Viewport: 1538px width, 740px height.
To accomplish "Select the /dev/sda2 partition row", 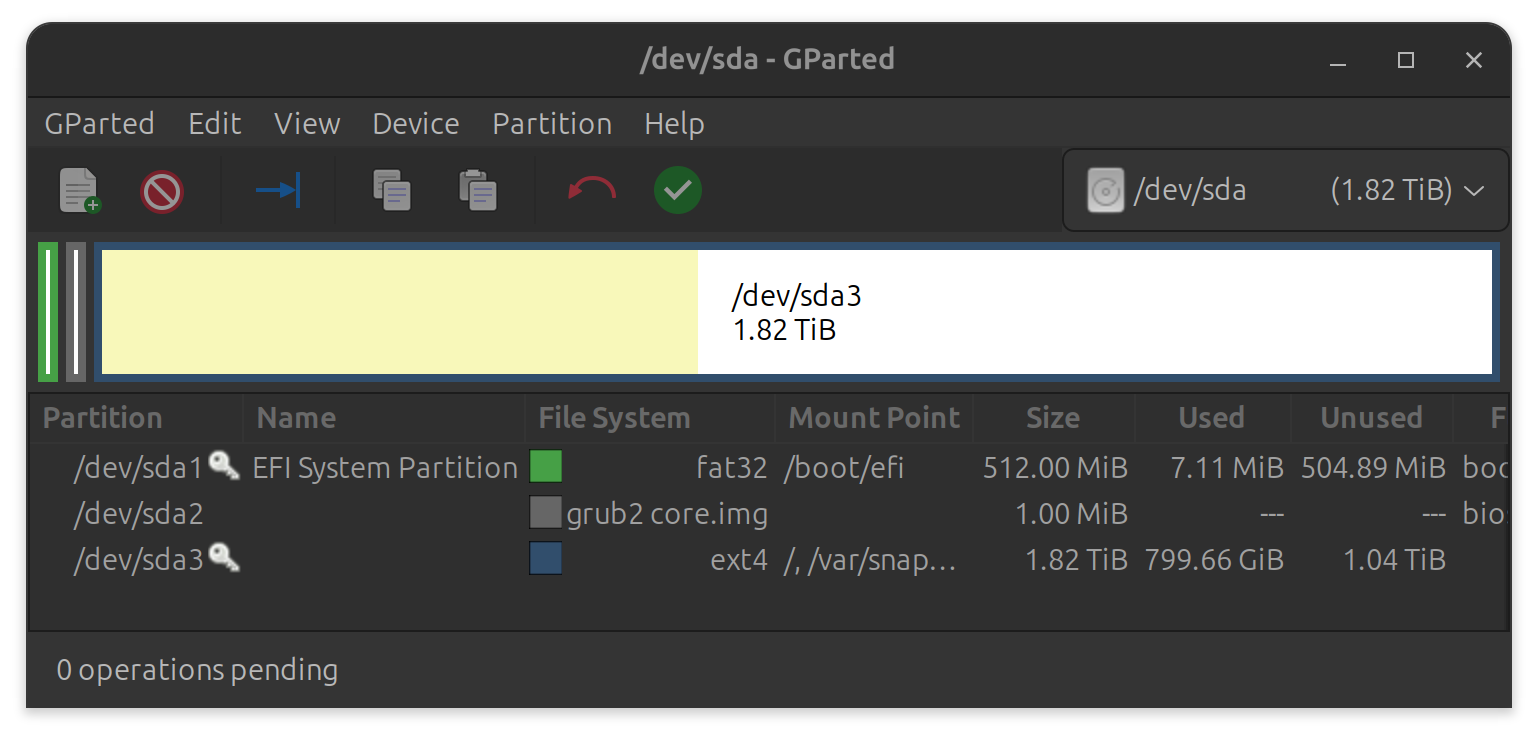I will click(768, 514).
